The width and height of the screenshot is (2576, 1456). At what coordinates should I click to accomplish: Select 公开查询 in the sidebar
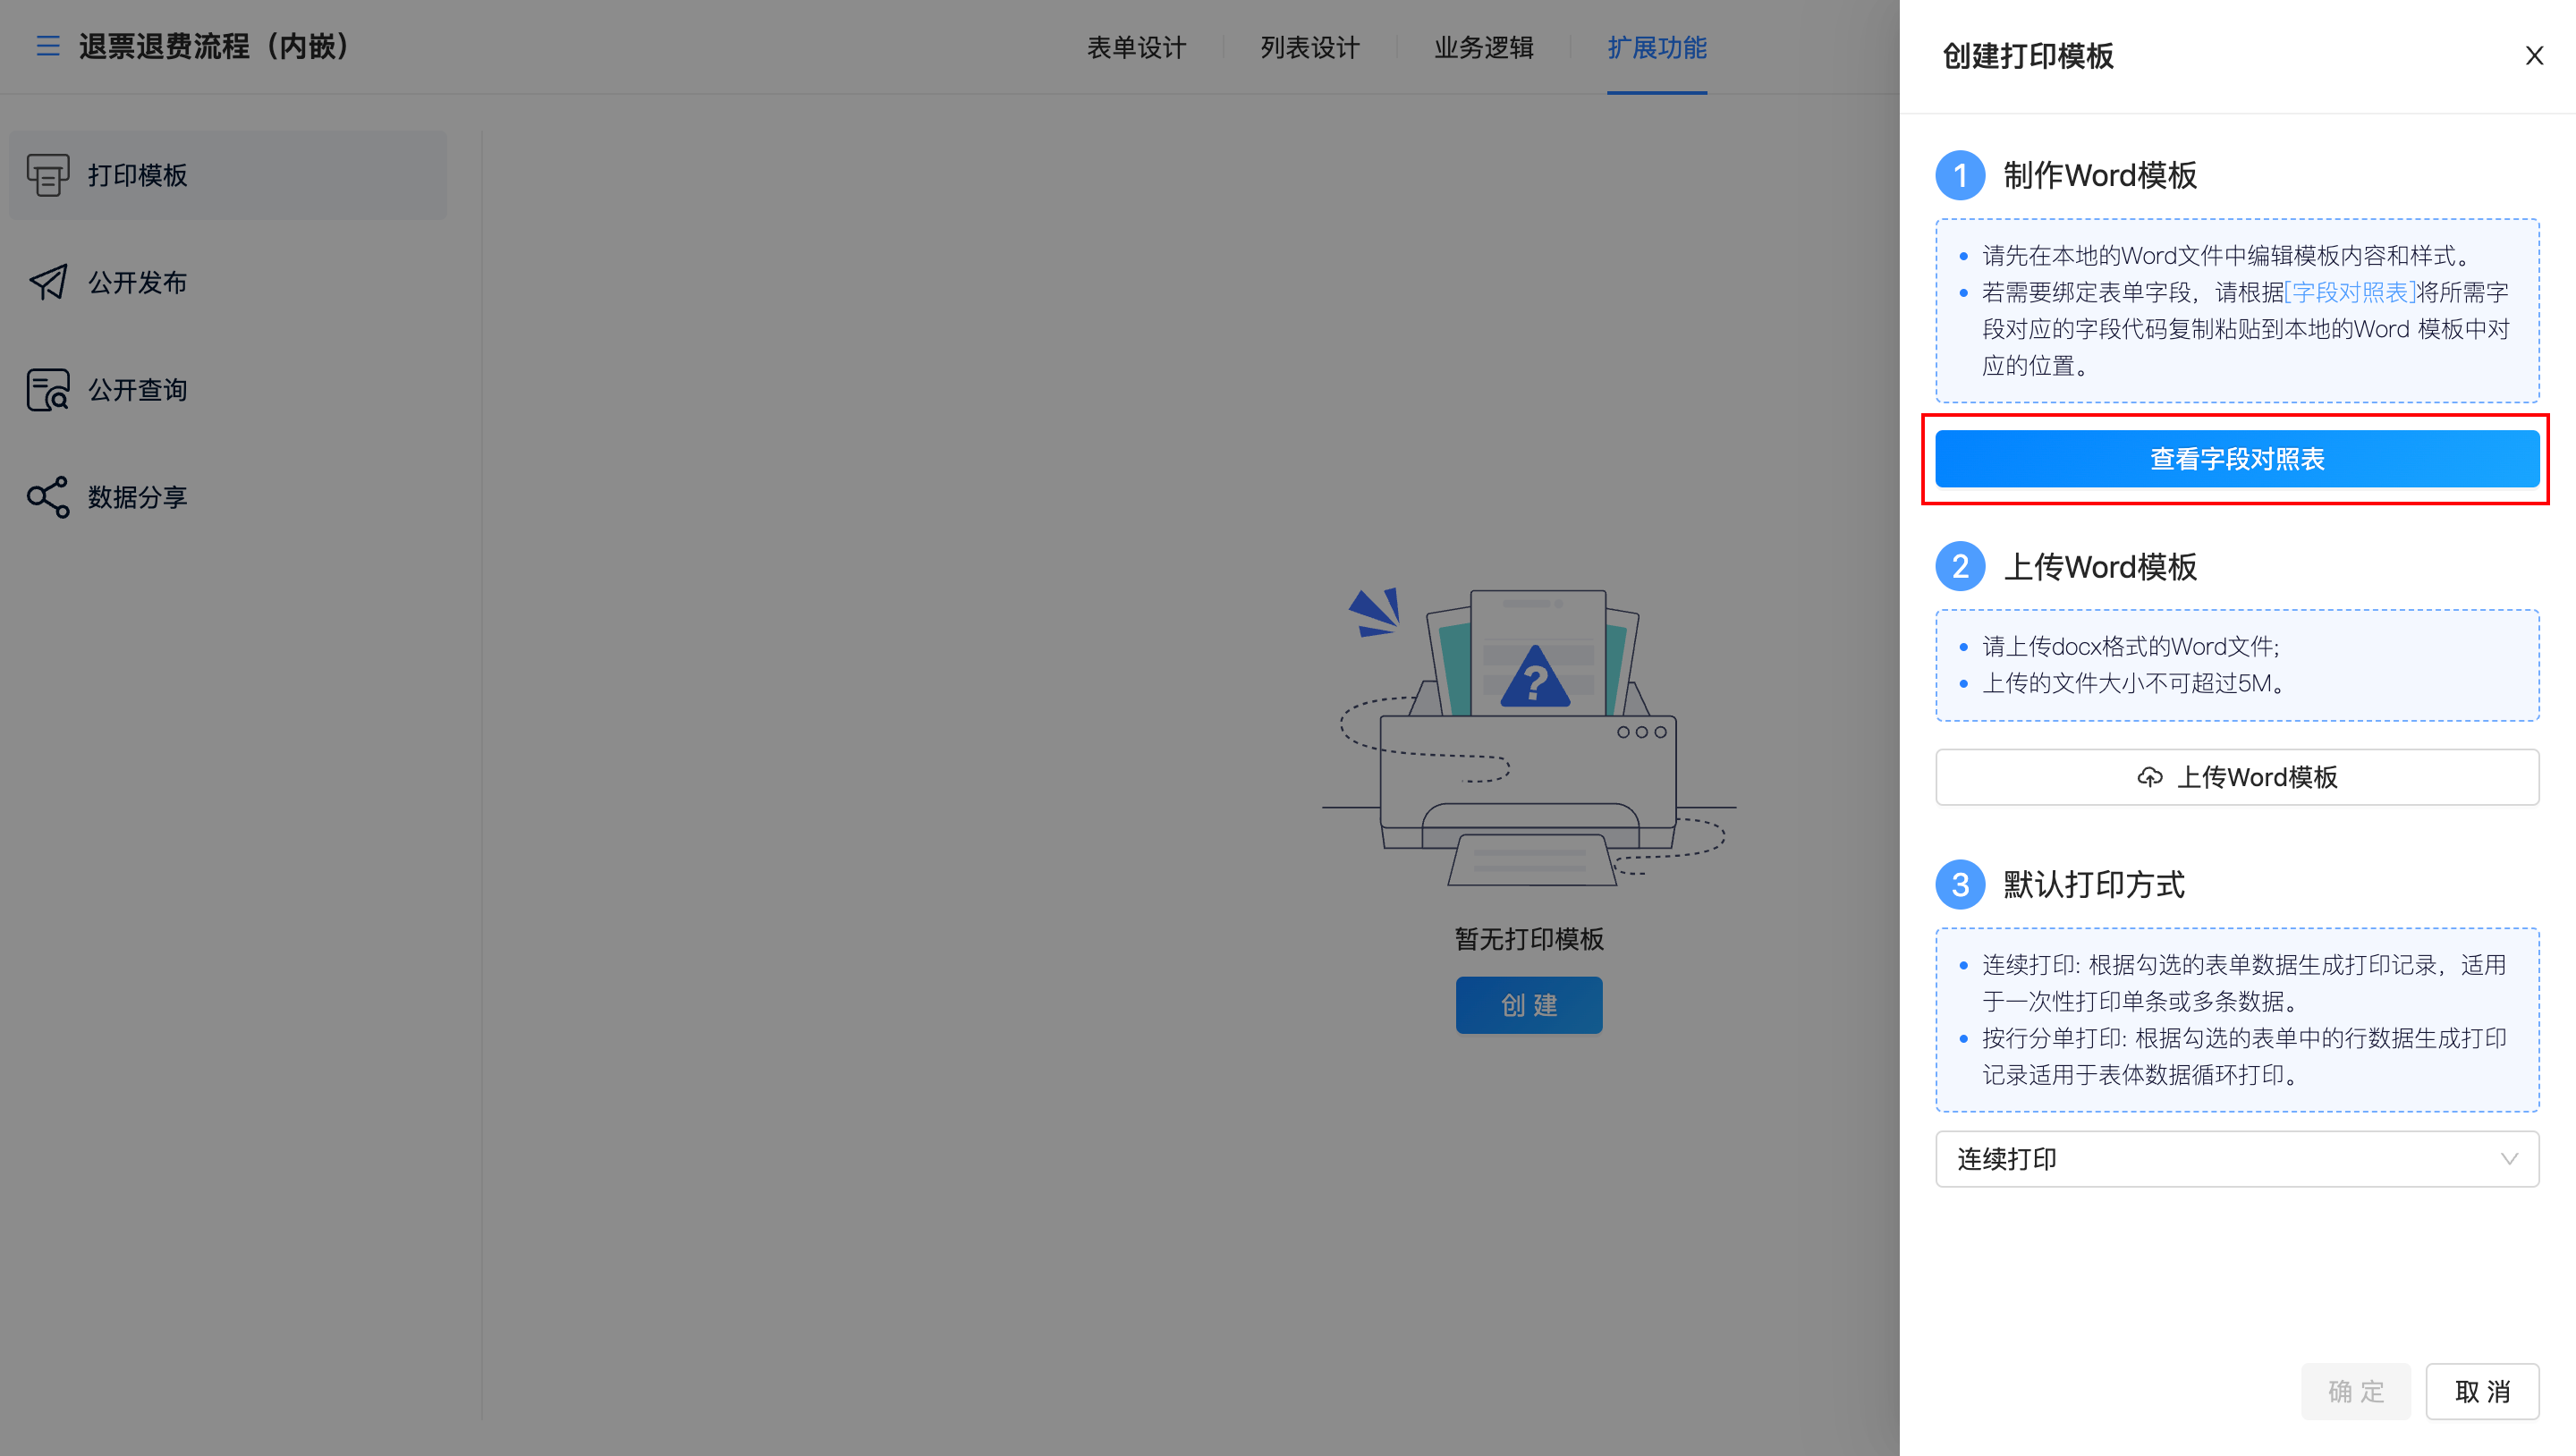228,390
